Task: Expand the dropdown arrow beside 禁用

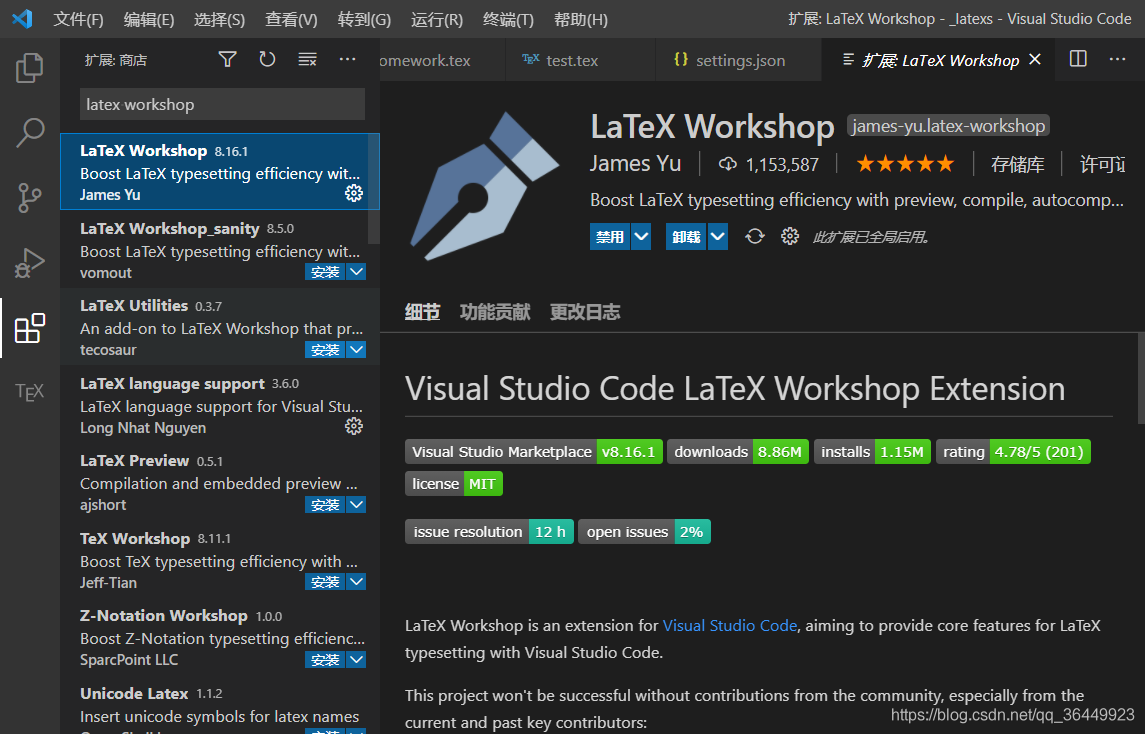Action: tap(641, 236)
